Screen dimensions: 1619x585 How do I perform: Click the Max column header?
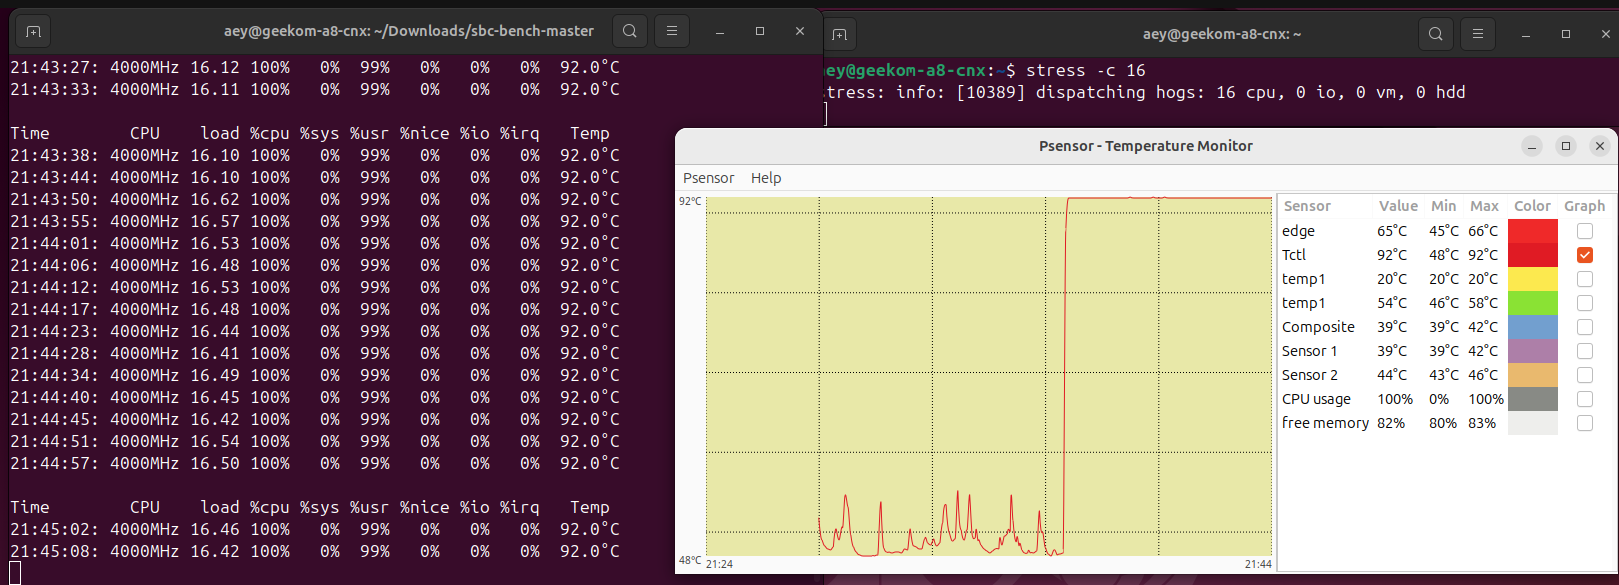tap(1485, 206)
